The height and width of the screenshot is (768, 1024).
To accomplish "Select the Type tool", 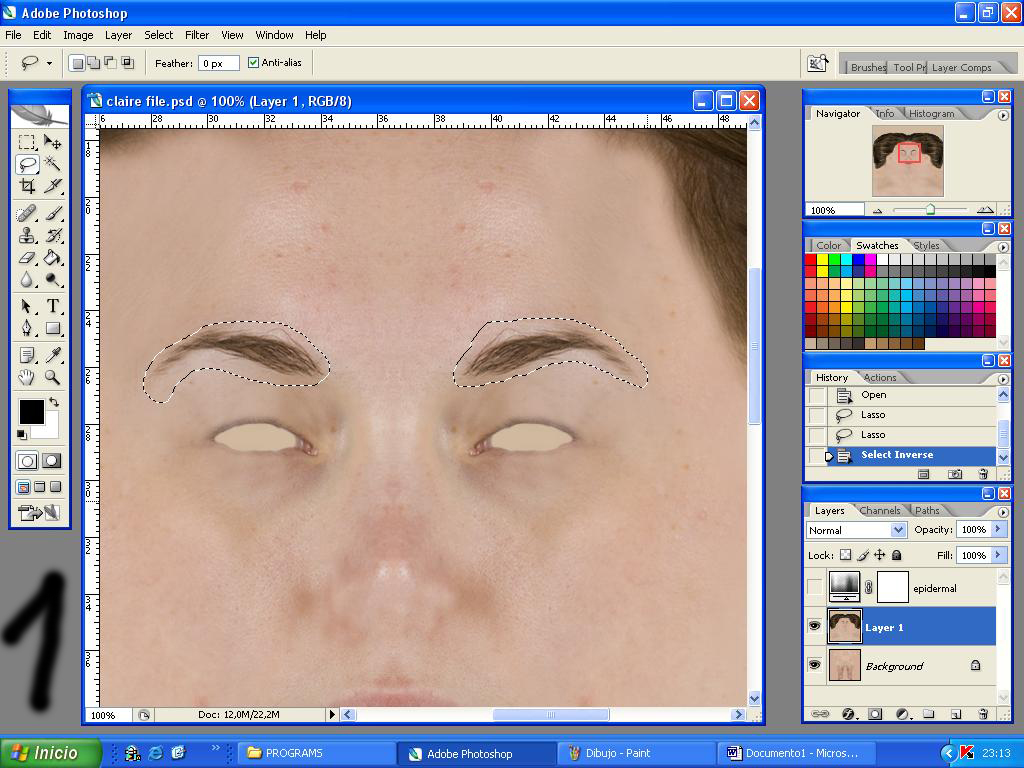I will pos(52,306).
